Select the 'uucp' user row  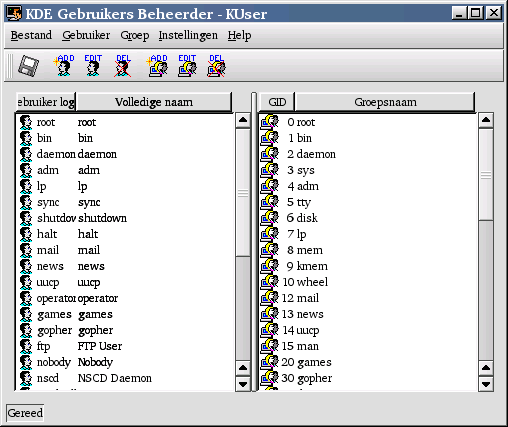pyautogui.click(x=124, y=282)
